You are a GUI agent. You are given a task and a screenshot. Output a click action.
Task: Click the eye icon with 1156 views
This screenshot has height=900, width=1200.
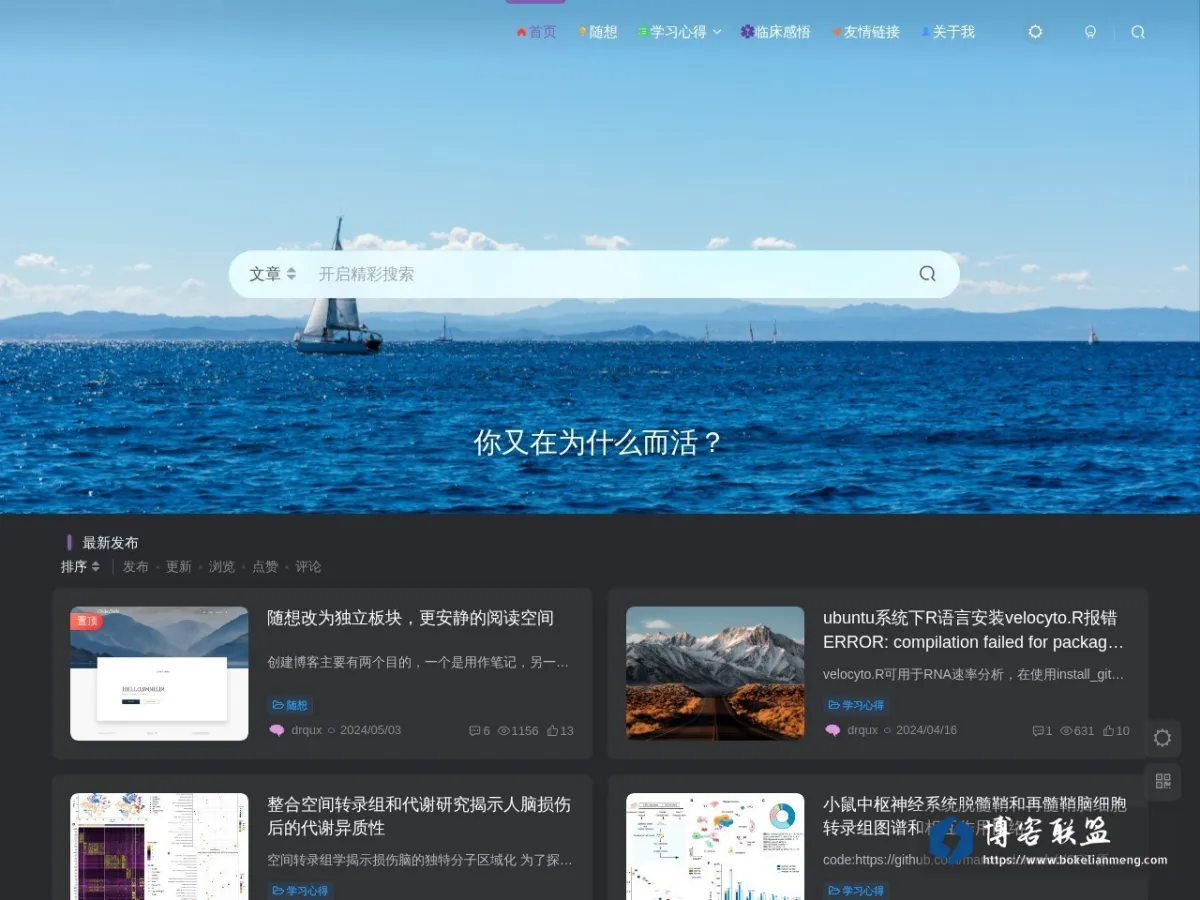tap(504, 731)
